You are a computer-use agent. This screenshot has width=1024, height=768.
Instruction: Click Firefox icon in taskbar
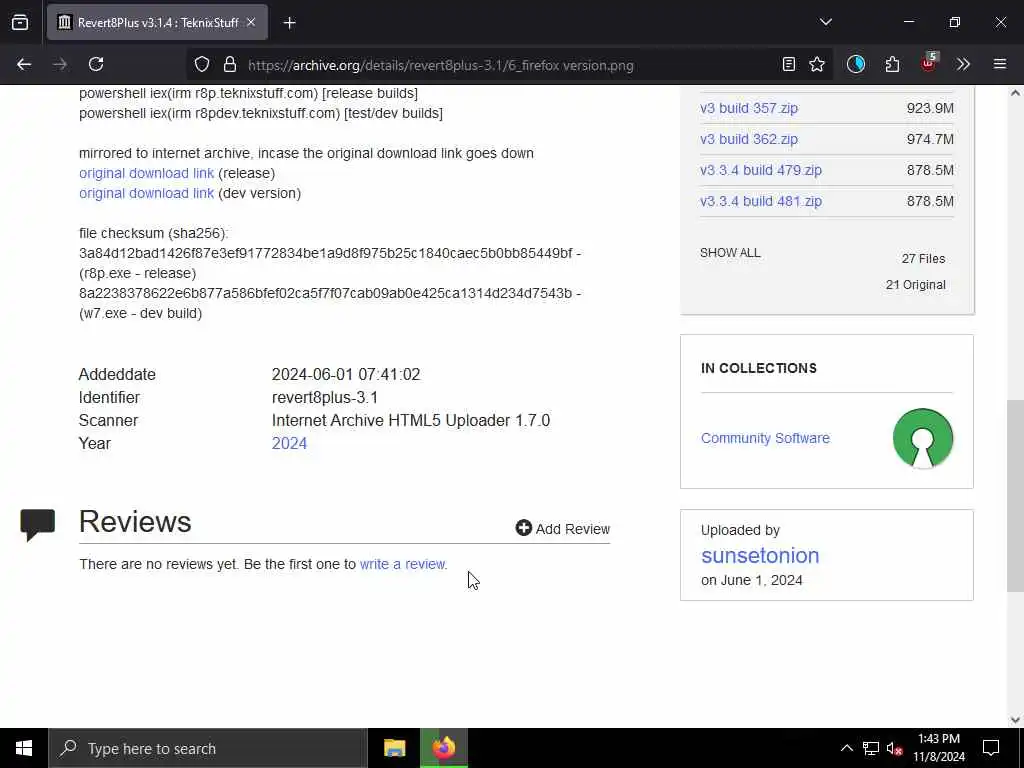coord(443,748)
